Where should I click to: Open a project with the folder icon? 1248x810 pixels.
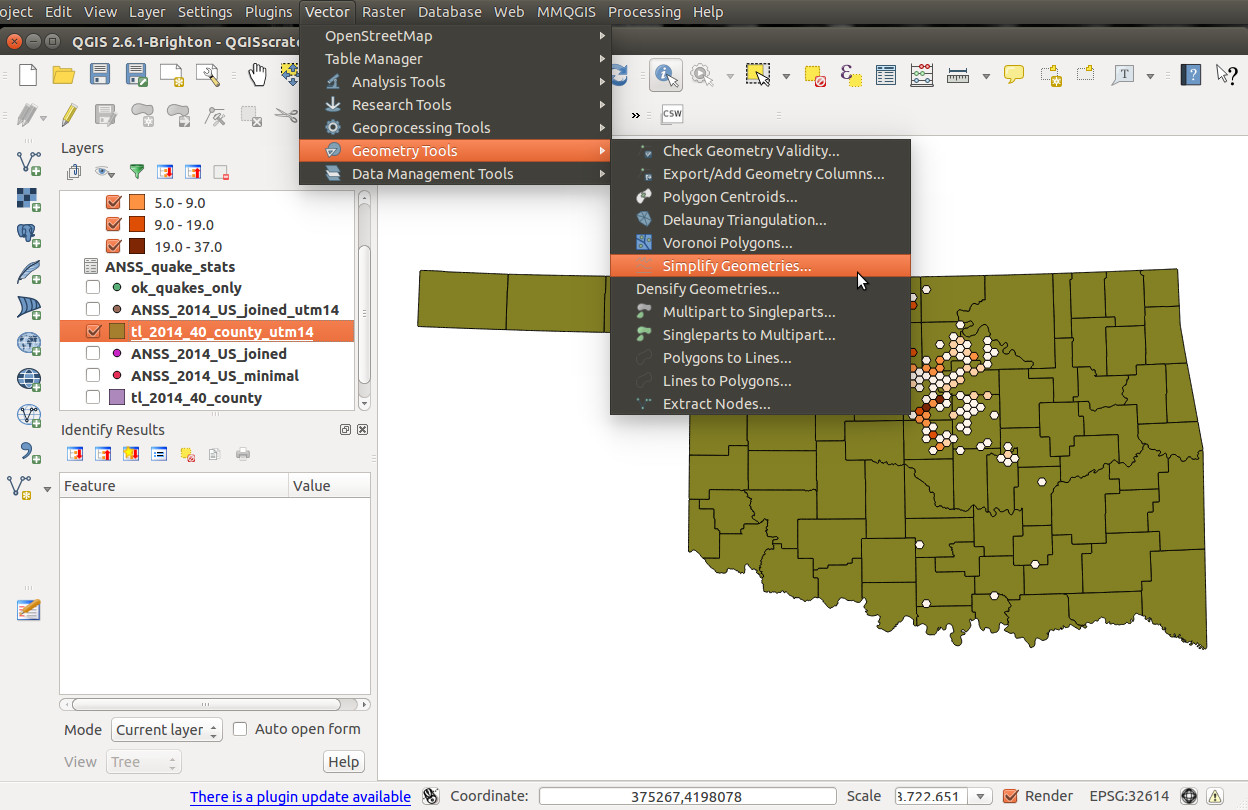[x=64, y=74]
